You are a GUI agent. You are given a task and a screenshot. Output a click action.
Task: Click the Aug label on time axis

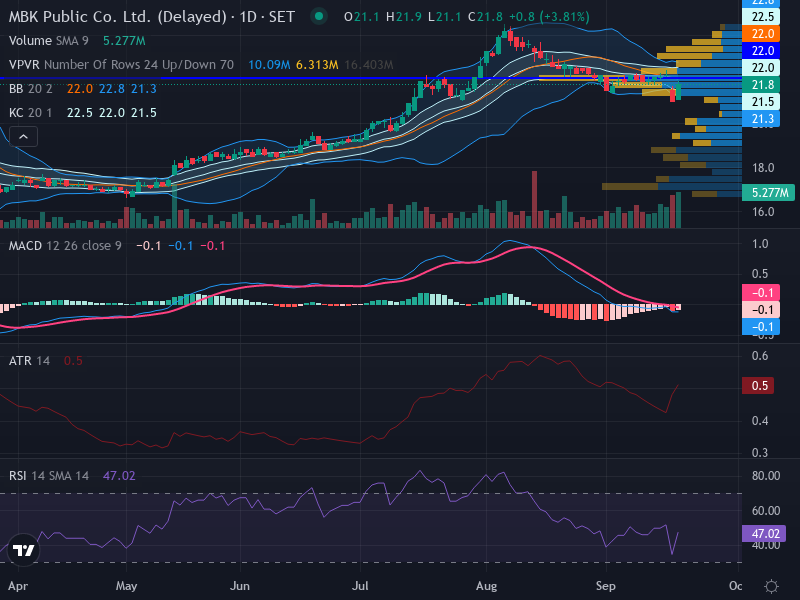point(486,586)
